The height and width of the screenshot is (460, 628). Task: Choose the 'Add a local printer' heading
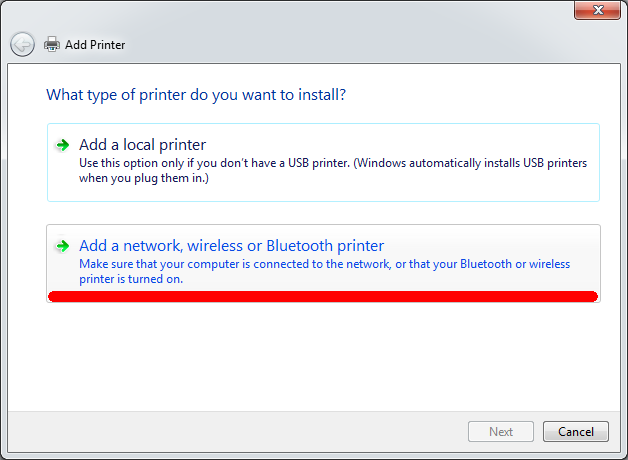pyautogui.click(x=142, y=145)
